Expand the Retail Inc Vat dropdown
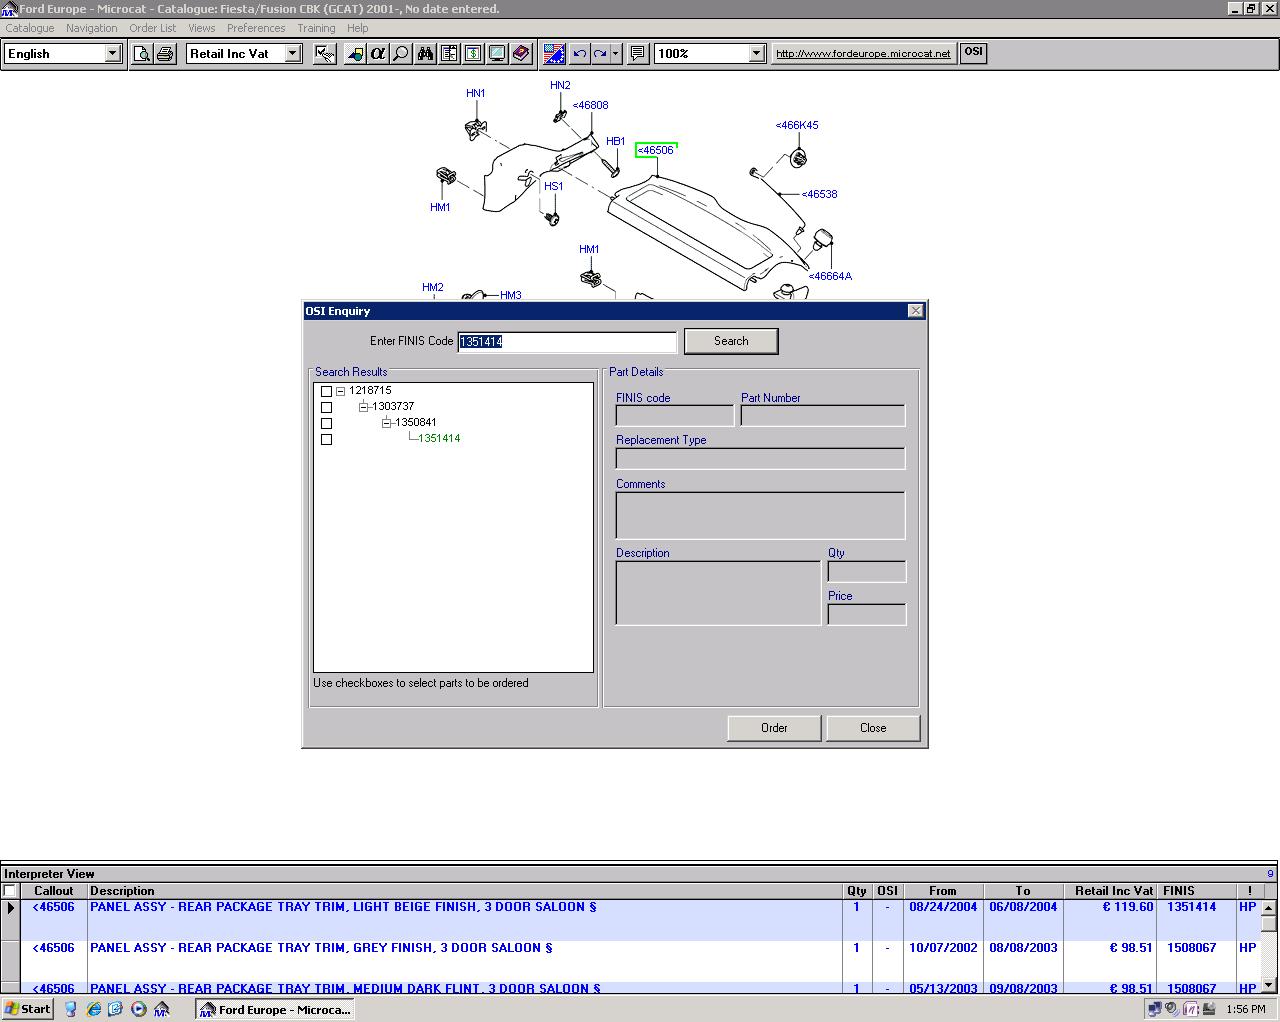The image size is (1280, 1022). [x=293, y=54]
